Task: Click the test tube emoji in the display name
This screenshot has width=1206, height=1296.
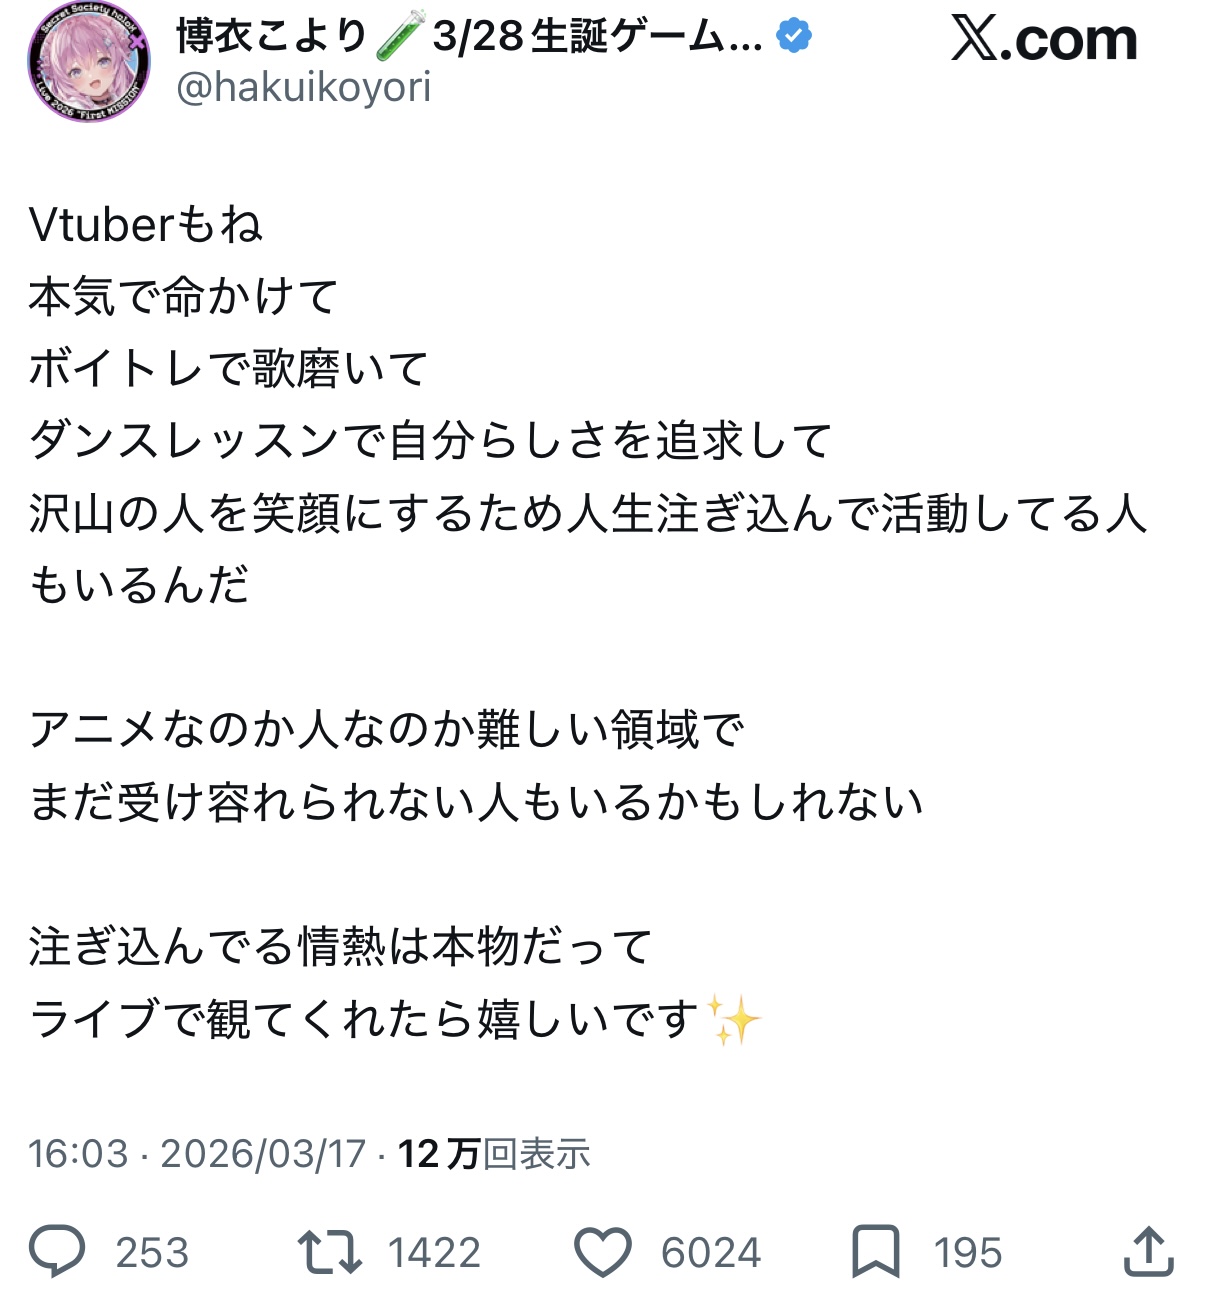Action: [x=401, y=36]
